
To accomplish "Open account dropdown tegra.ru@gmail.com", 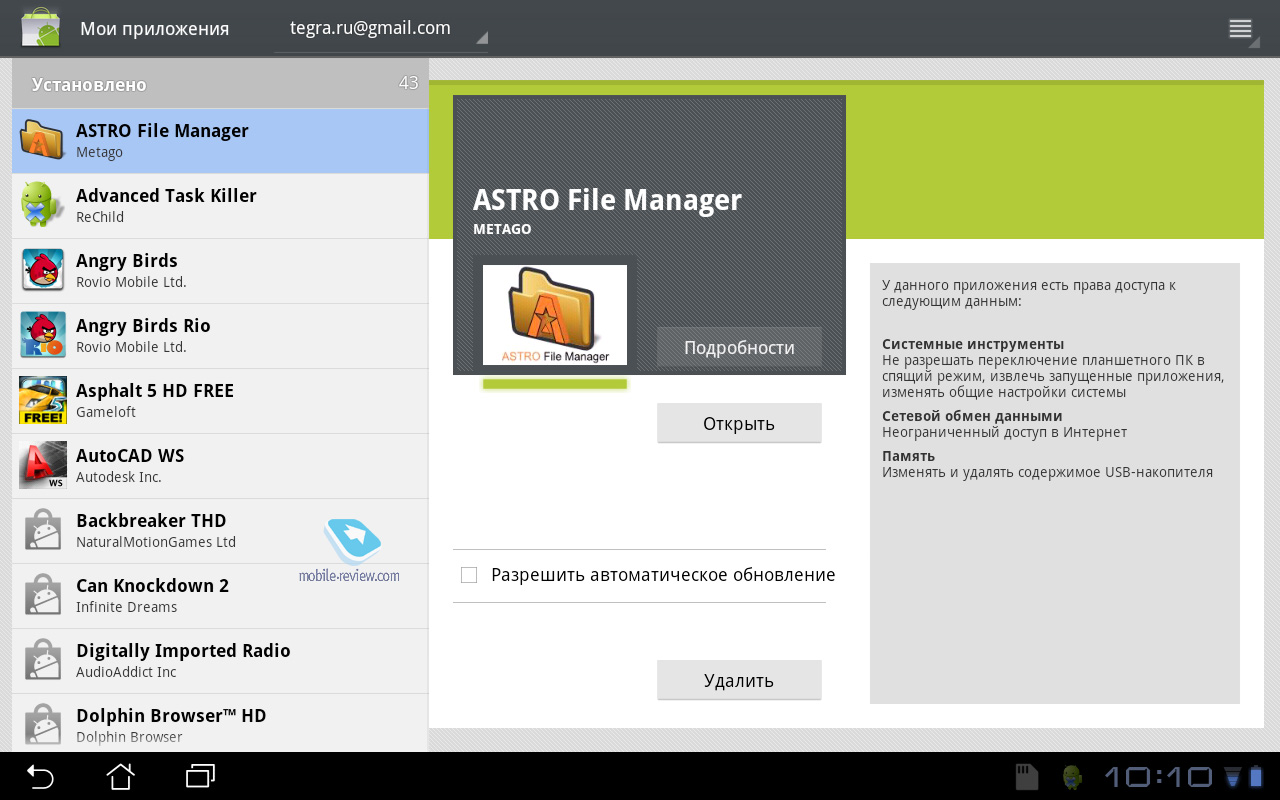I will click(381, 29).
